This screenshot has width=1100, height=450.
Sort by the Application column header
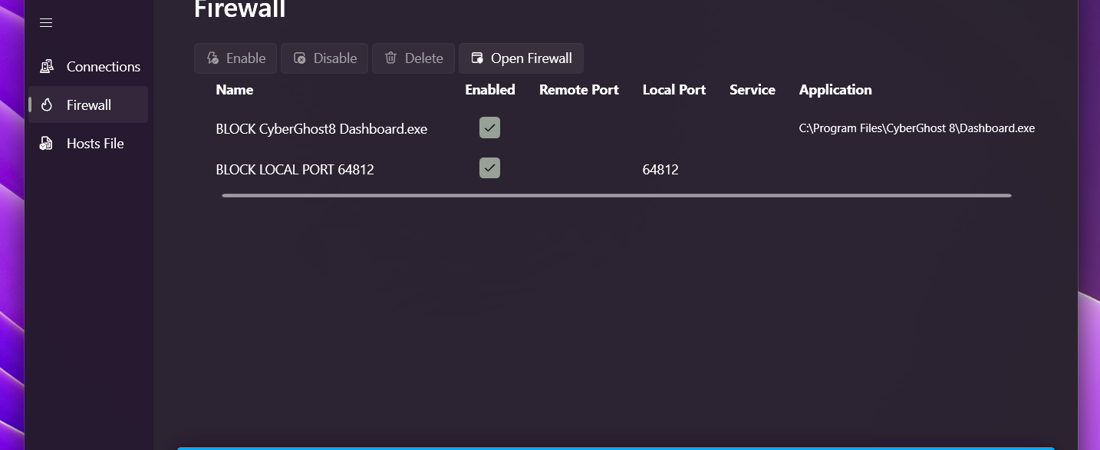pyautogui.click(x=835, y=90)
